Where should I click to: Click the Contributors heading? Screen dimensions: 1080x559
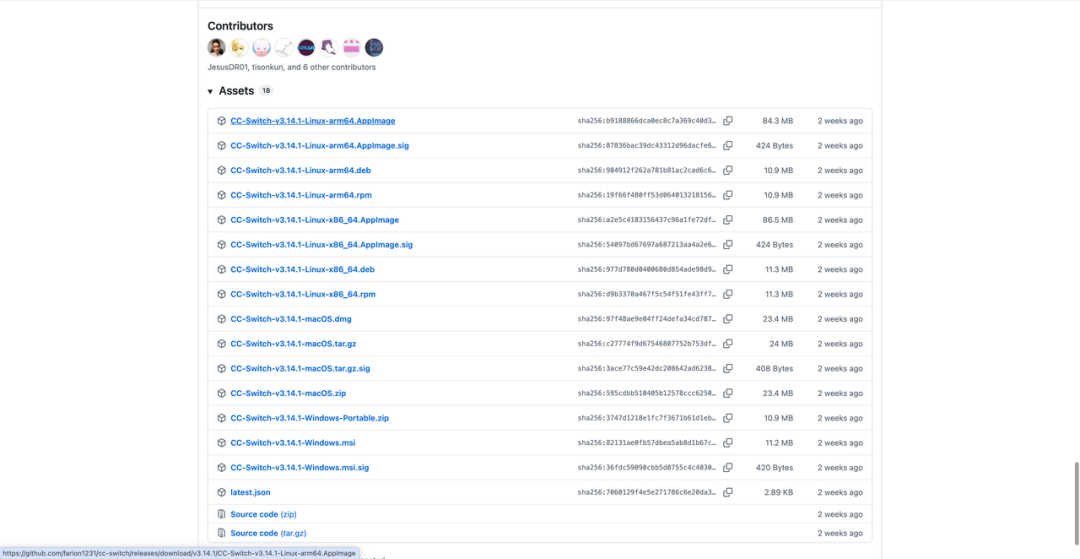point(240,26)
